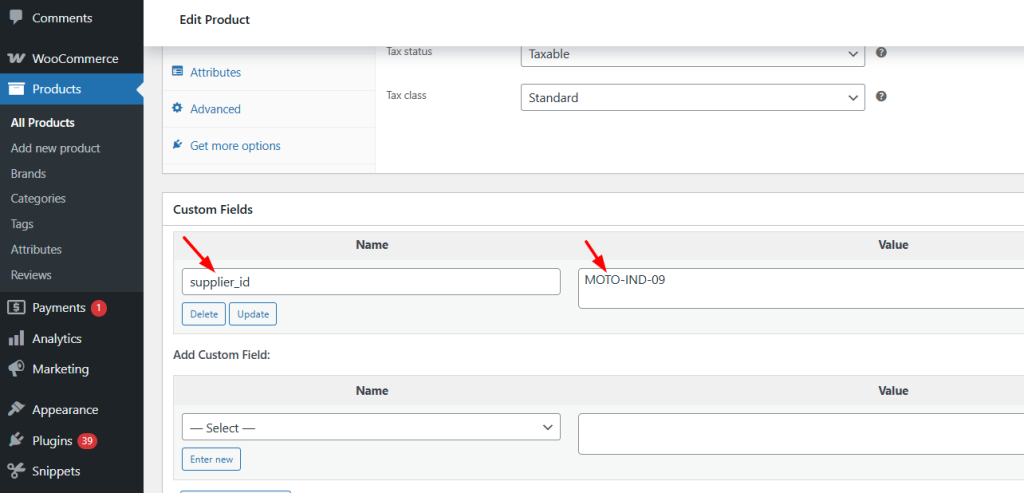Viewport: 1024px width, 493px height.
Task: Delete the supplier_id custom field
Action: pos(204,314)
